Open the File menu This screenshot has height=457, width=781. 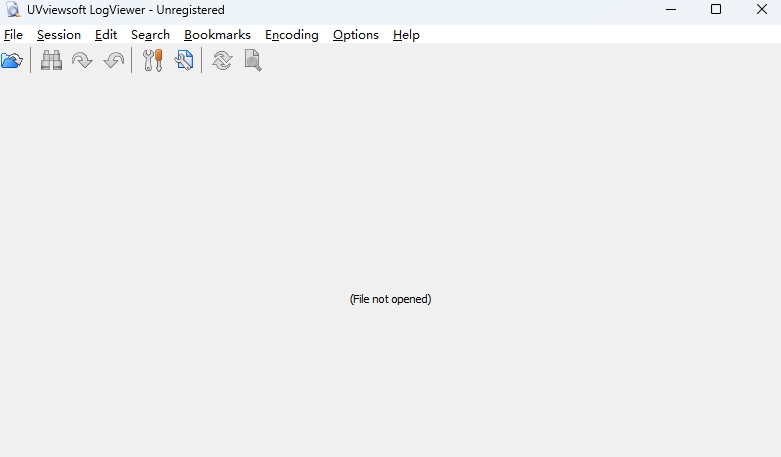13,35
